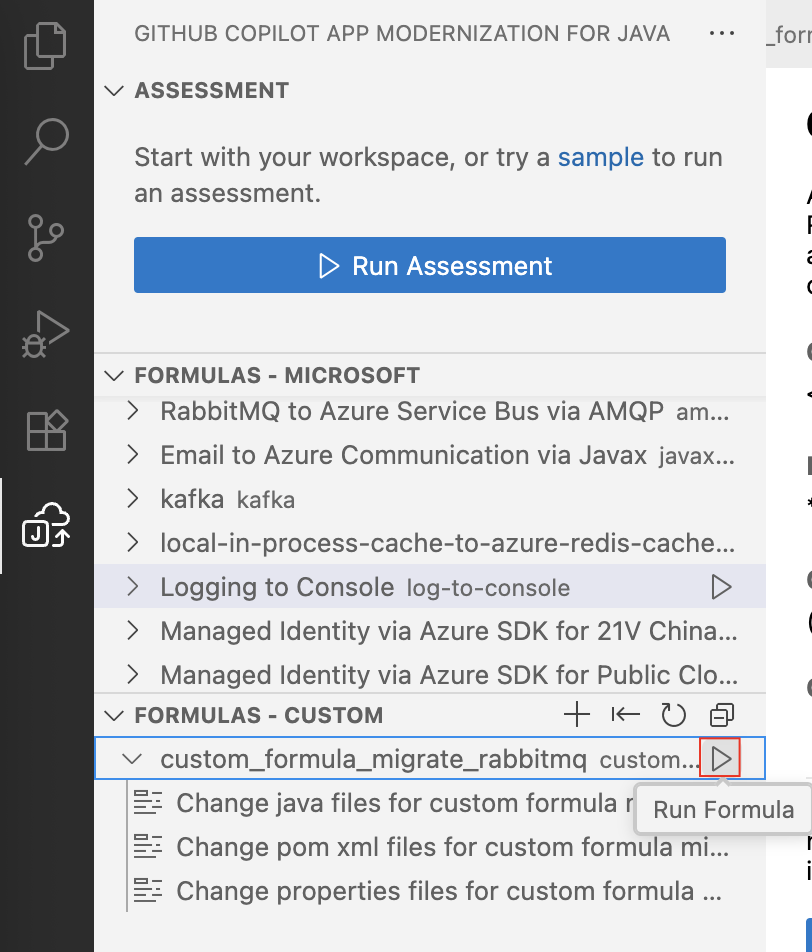The width and height of the screenshot is (812, 952).
Task: Expand local-in-process-cache-to-azure-redis-cache formula
Action: (x=132, y=542)
